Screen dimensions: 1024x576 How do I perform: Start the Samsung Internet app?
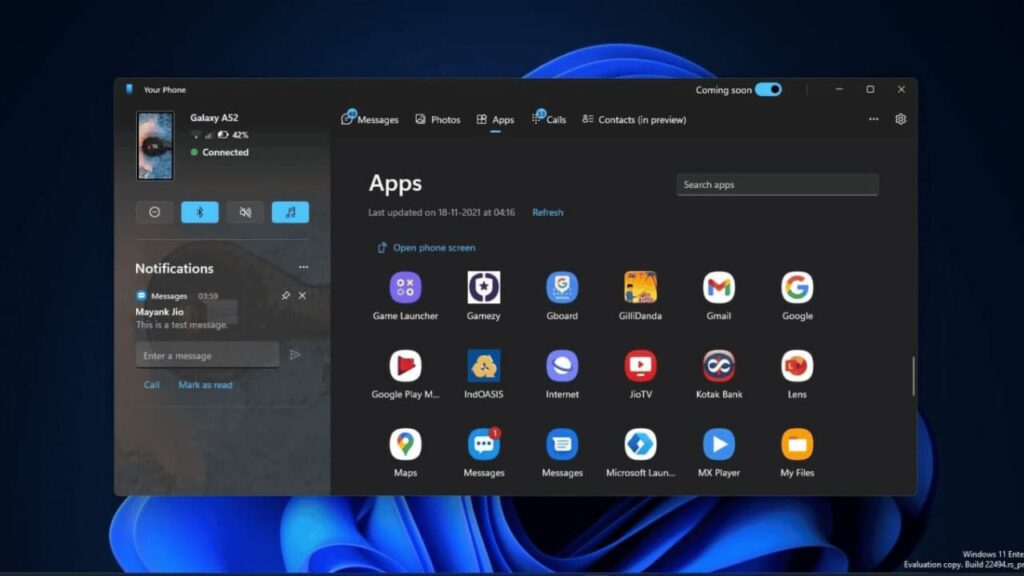[561, 365]
